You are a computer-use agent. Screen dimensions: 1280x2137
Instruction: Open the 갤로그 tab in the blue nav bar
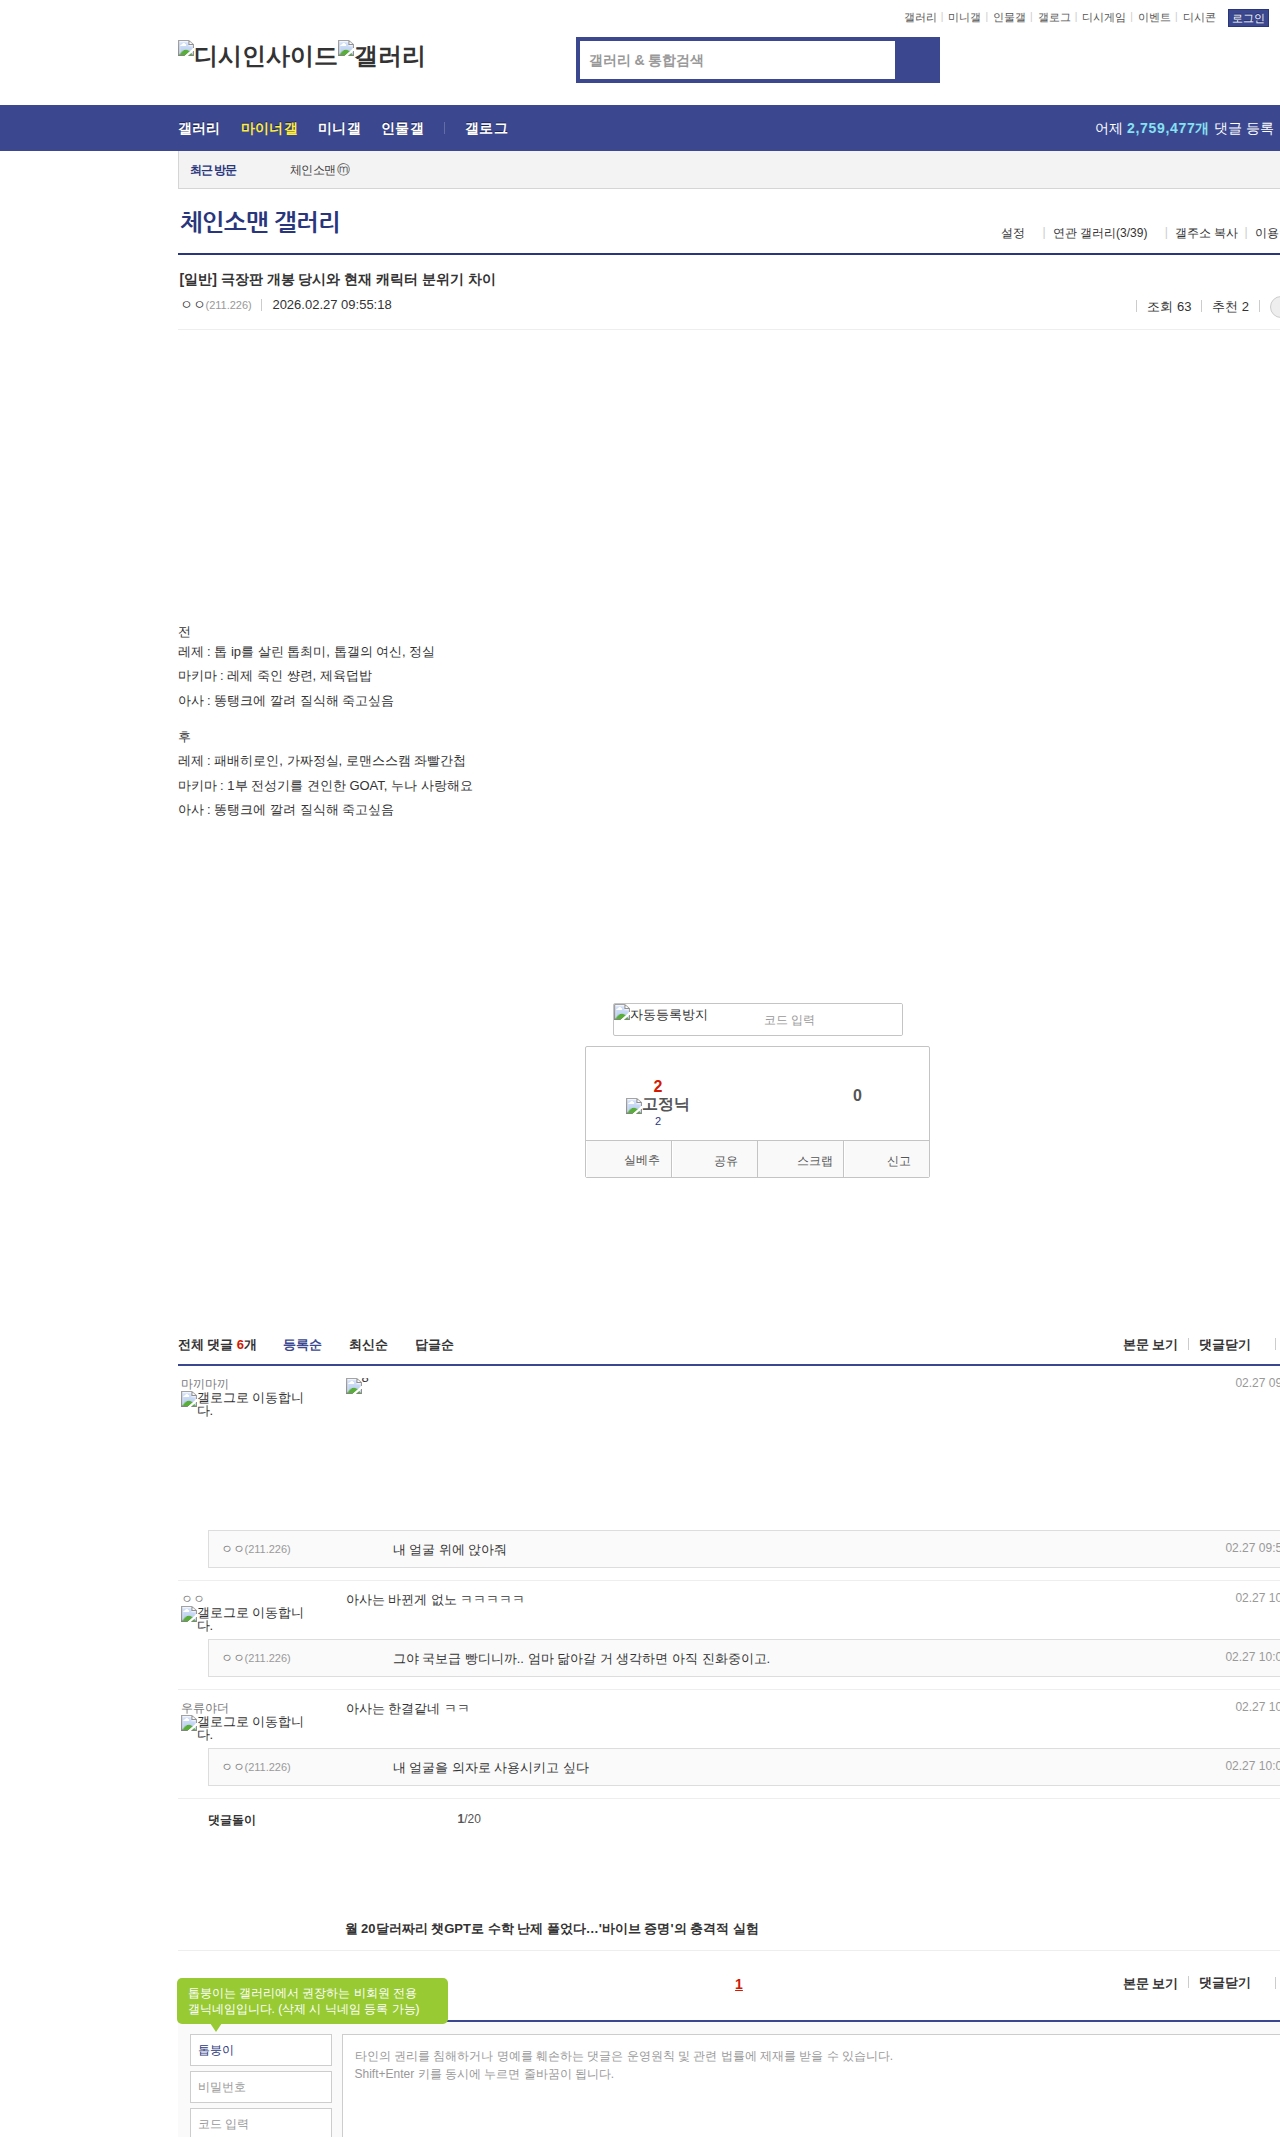486,129
